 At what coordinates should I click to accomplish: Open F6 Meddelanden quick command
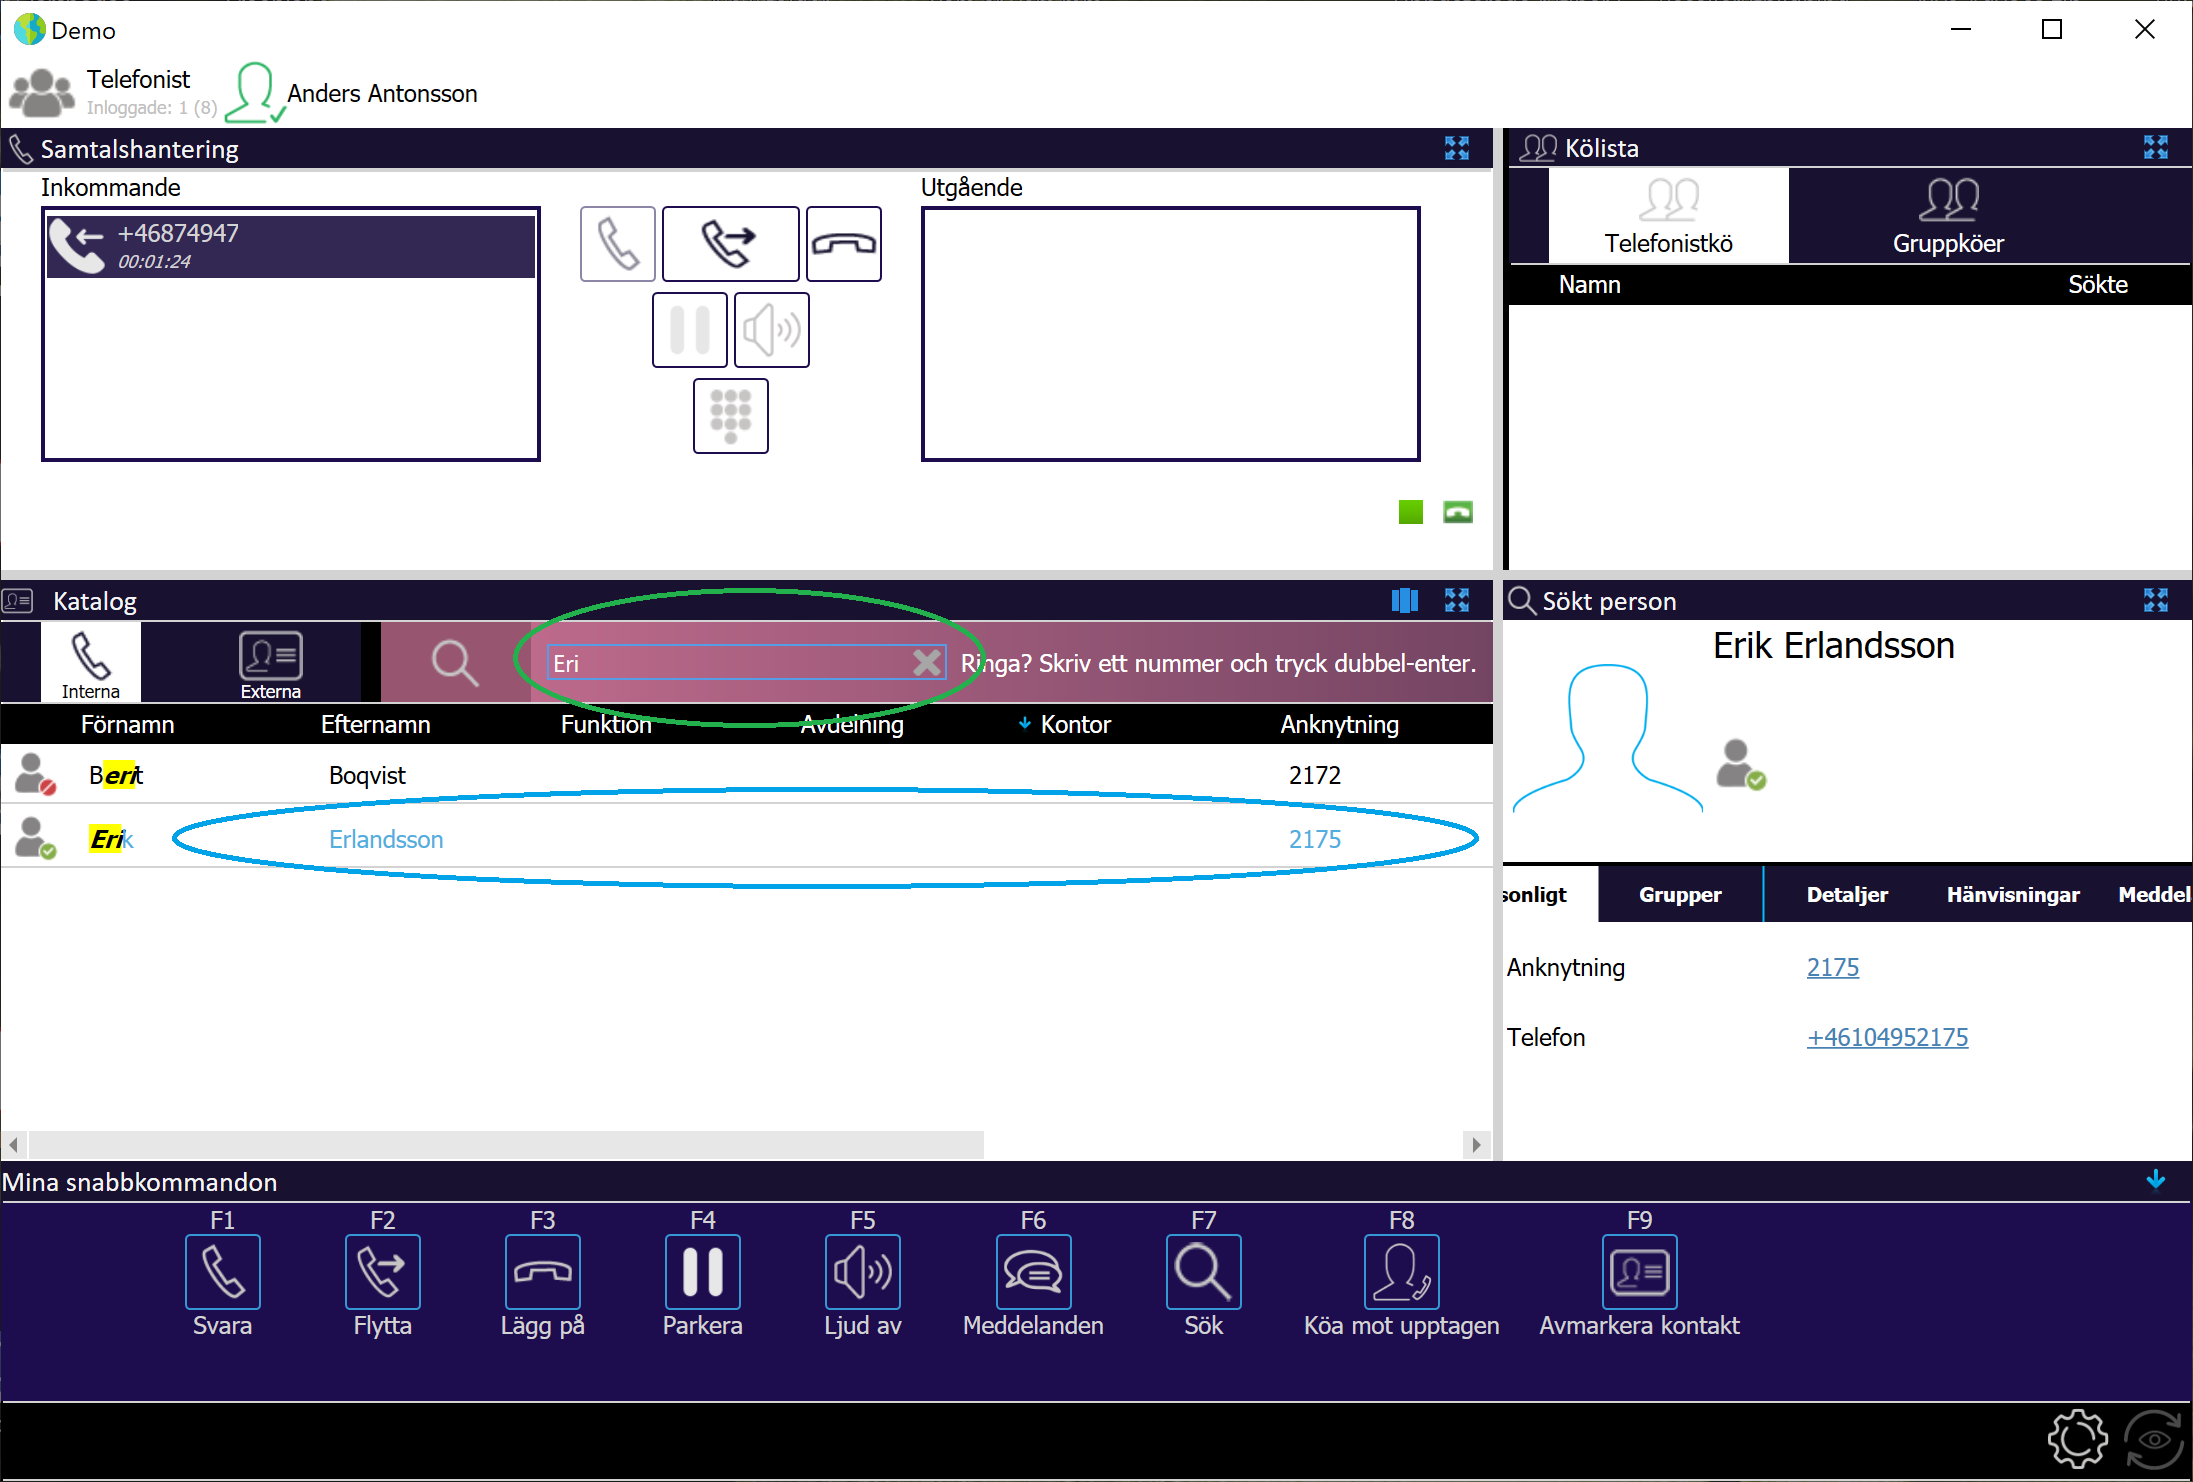click(1033, 1271)
